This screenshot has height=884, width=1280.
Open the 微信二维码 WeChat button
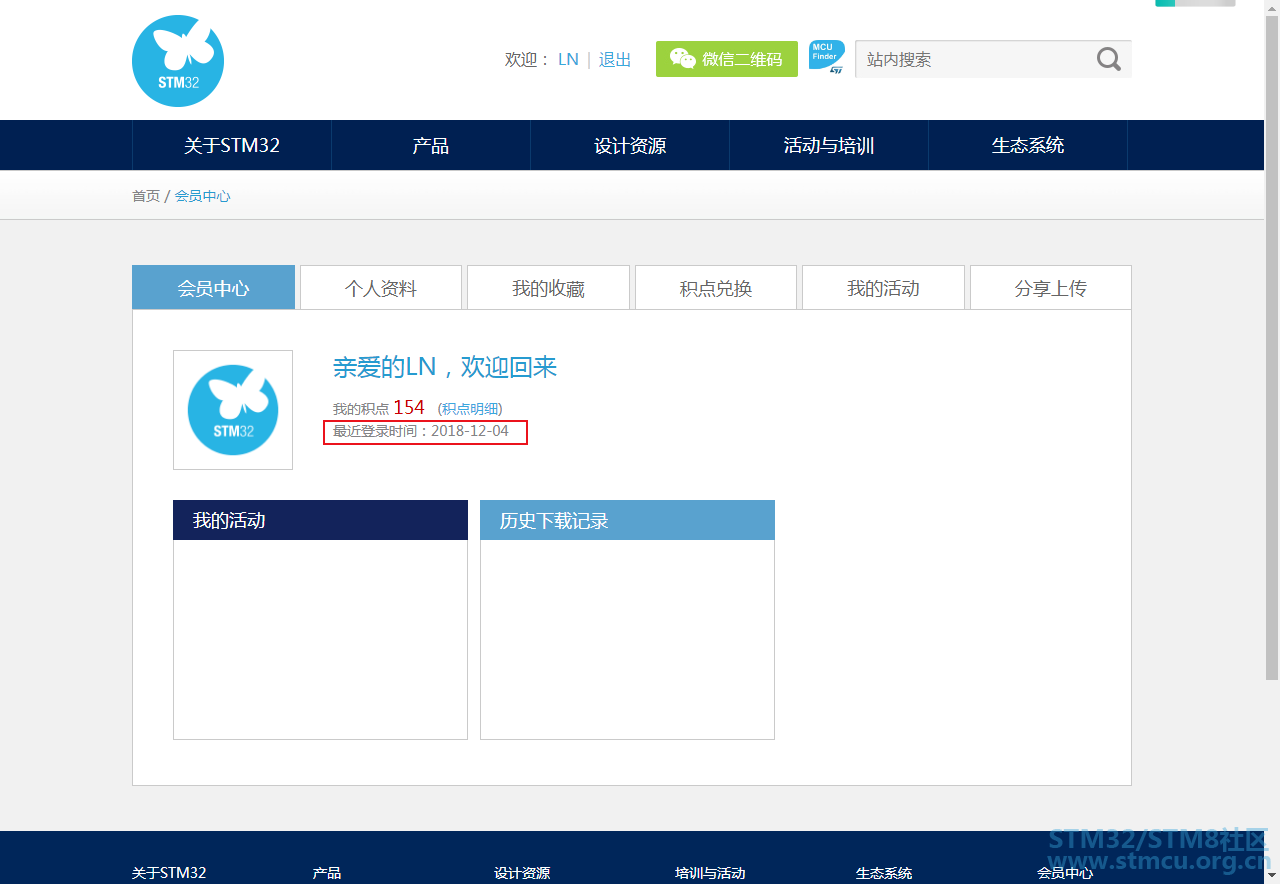pyautogui.click(x=727, y=59)
